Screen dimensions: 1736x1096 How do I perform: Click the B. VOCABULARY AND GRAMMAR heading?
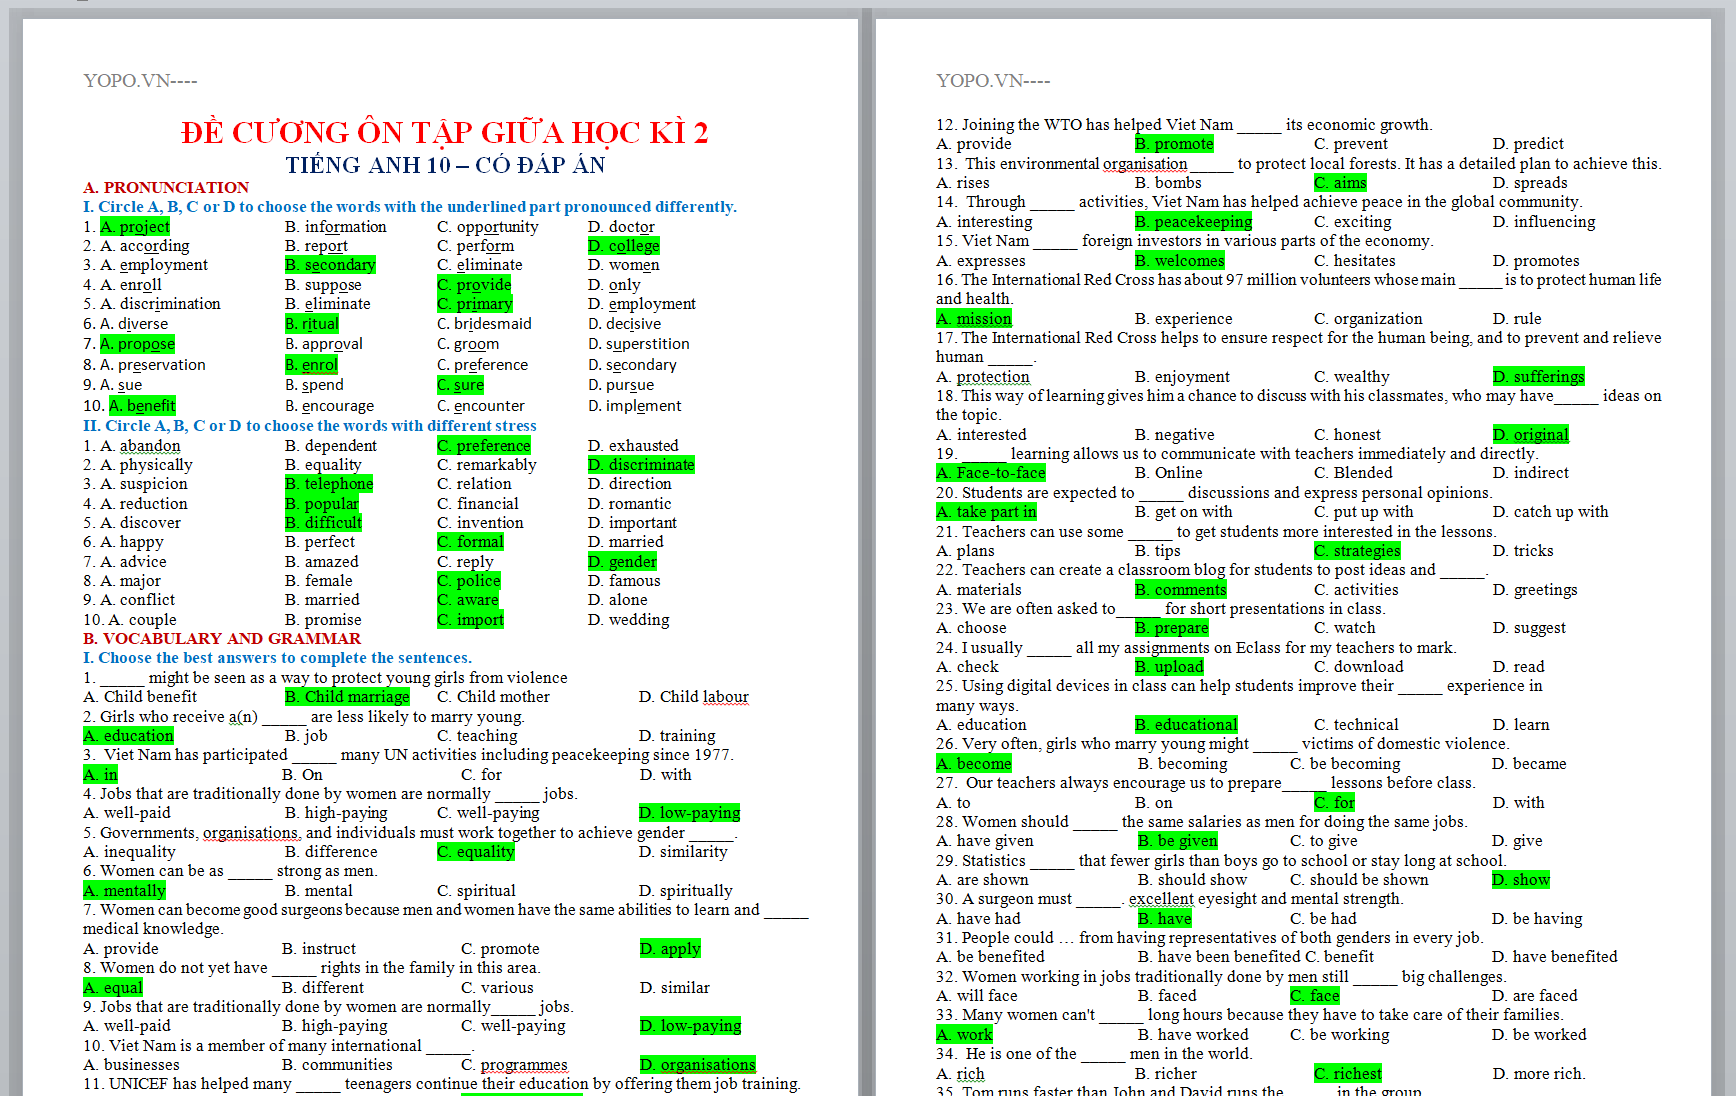(x=222, y=638)
